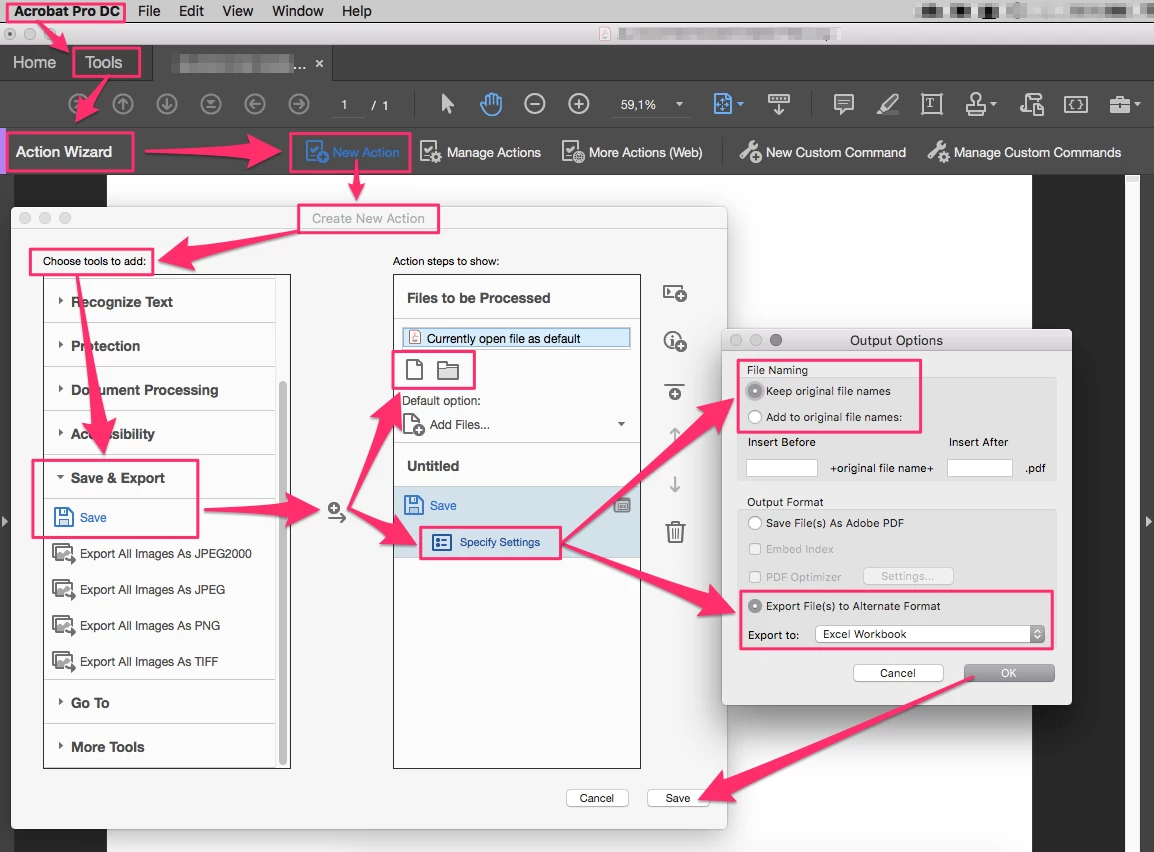Click OK in Output Options dialog
The height and width of the screenshot is (852, 1154).
pyautogui.click(x=1009, y=673)
